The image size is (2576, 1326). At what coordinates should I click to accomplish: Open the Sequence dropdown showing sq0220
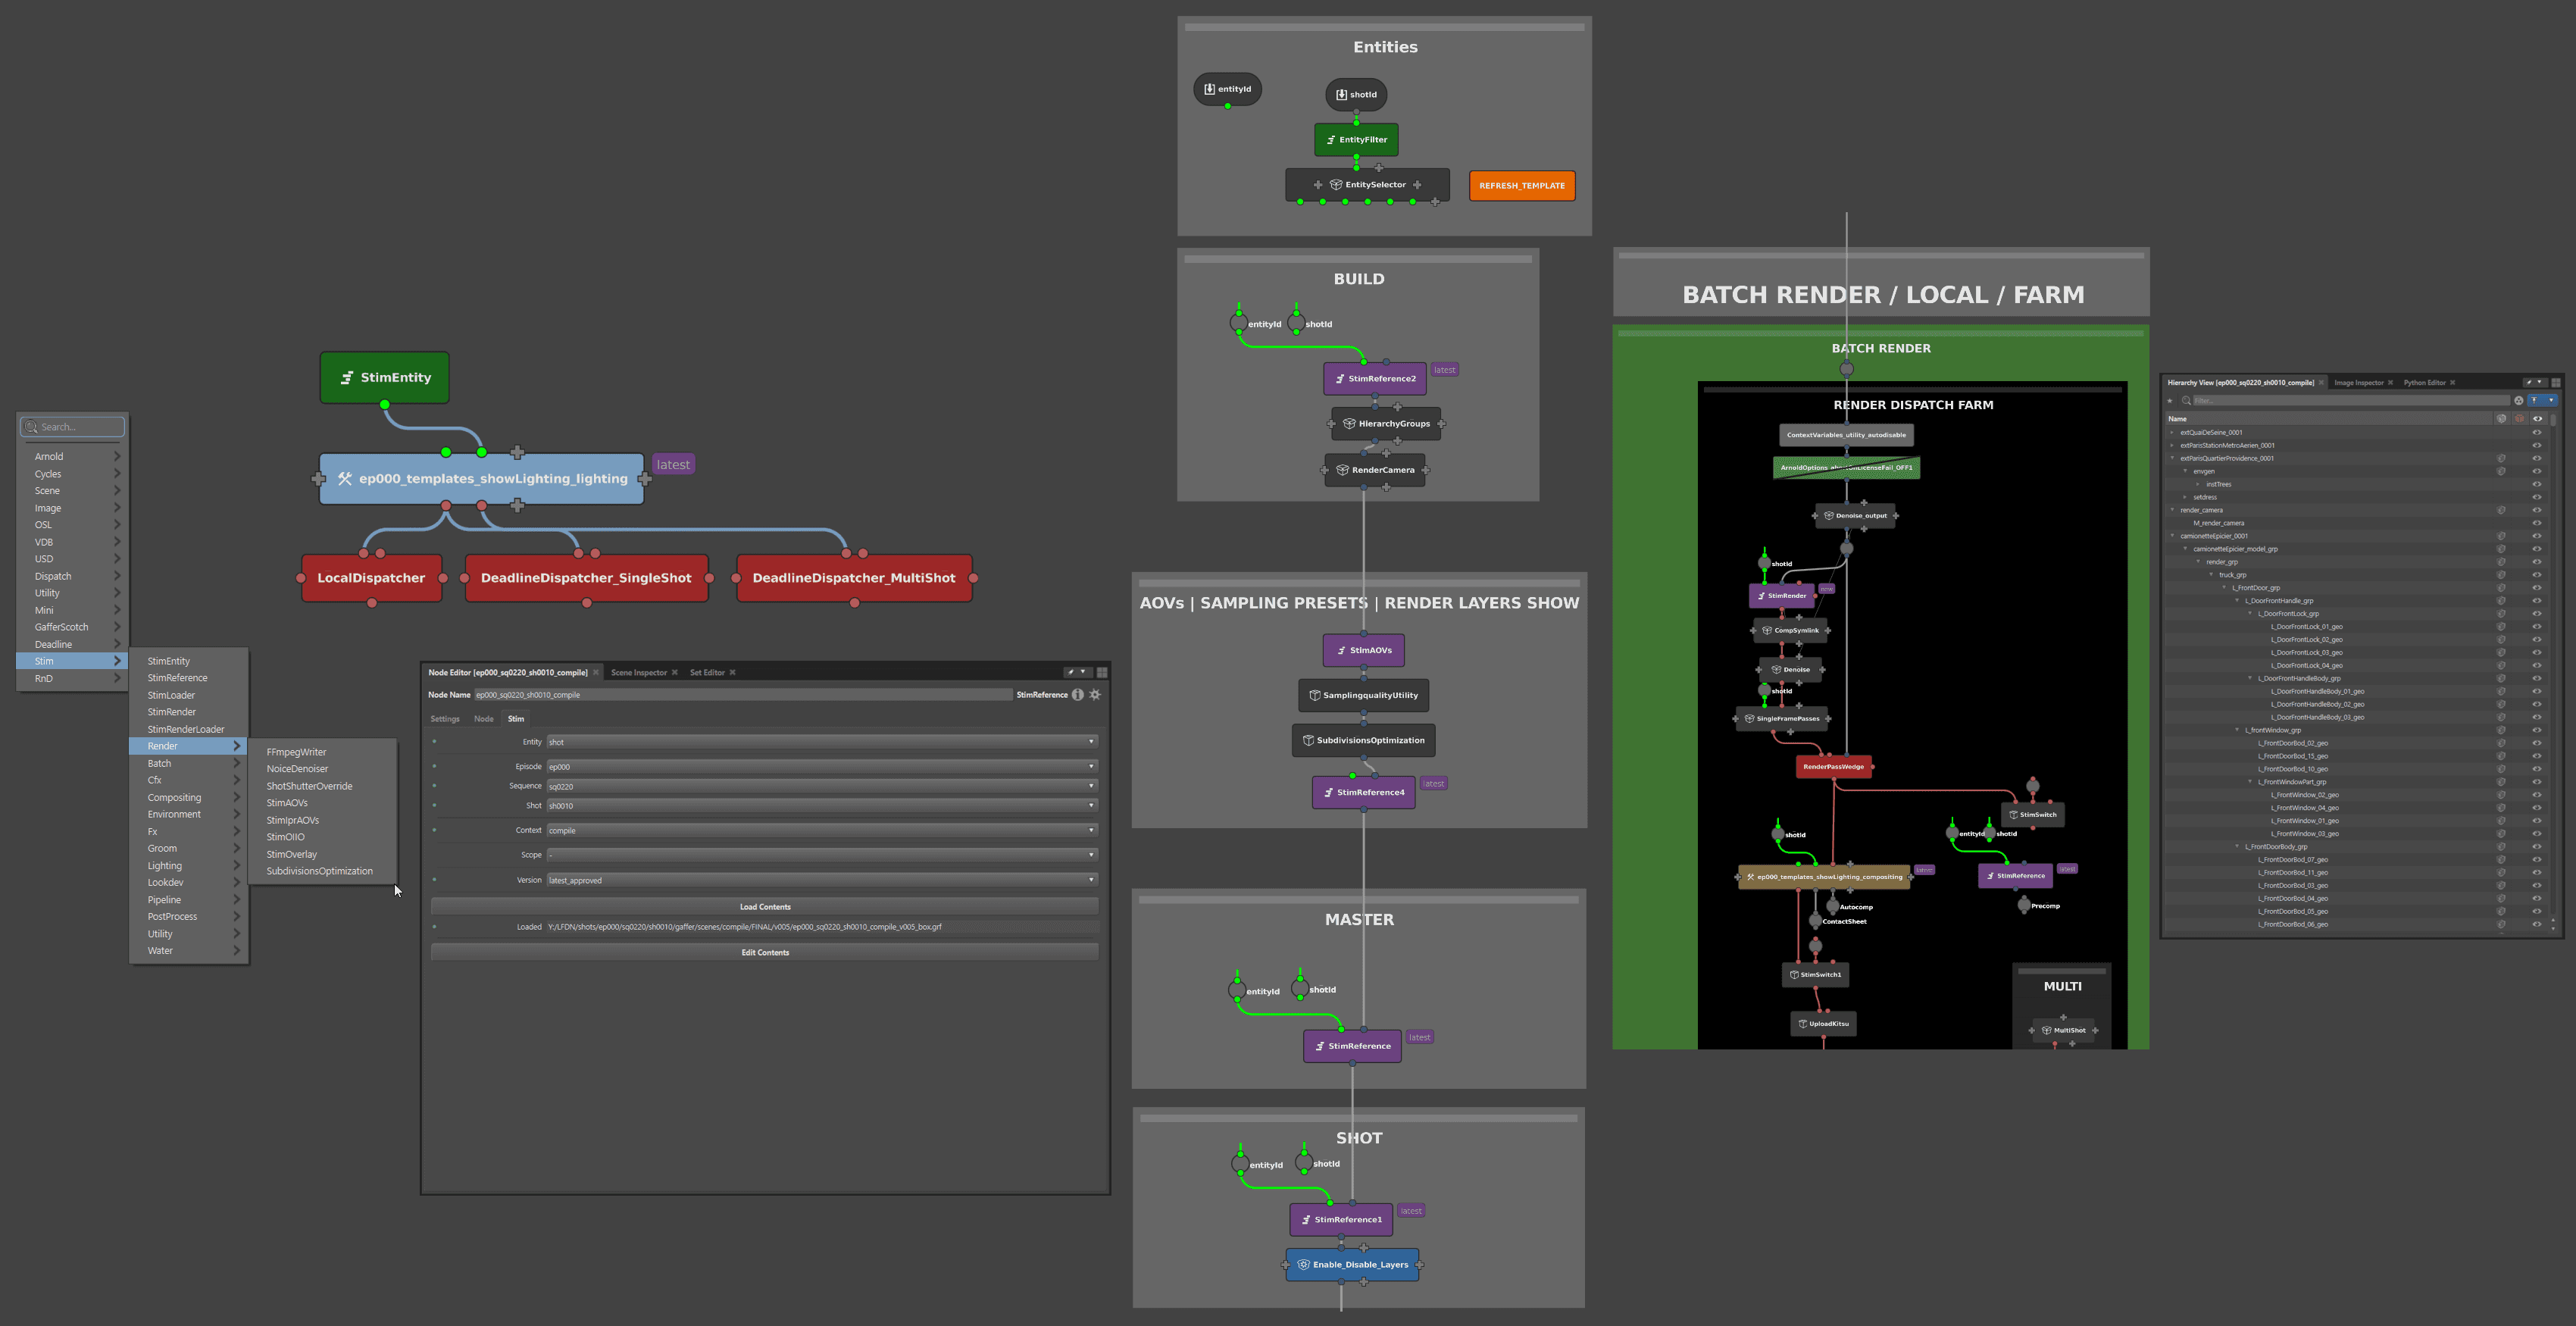pyautogui.click(x=822, y=786)
